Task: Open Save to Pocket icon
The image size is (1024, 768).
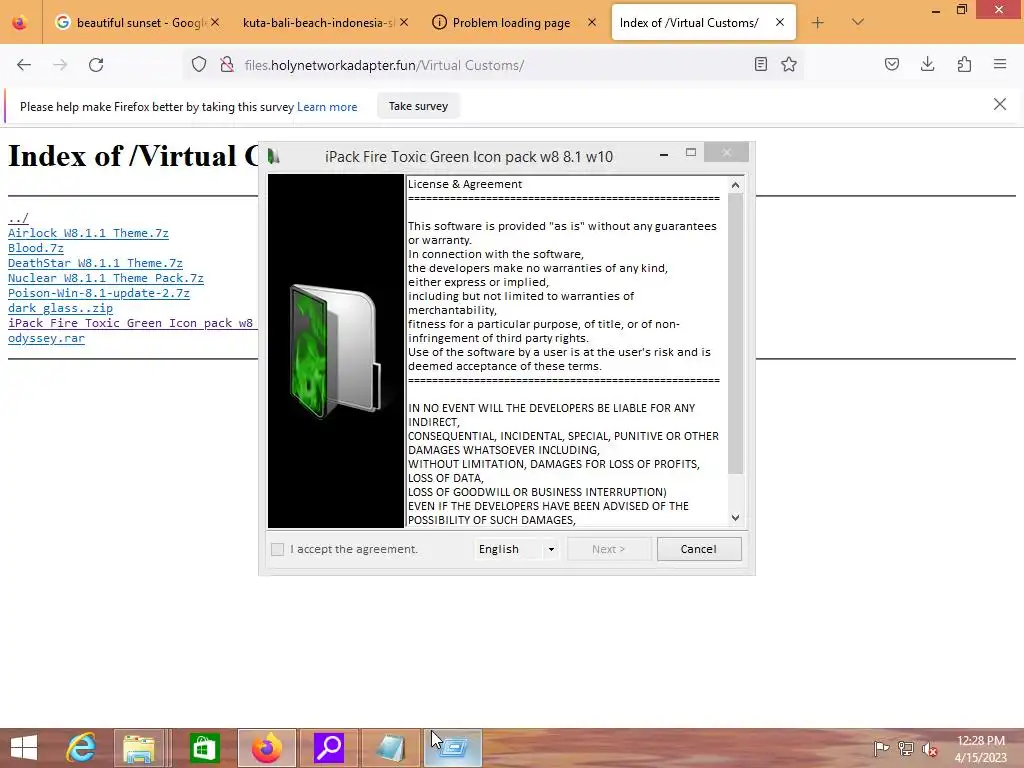Action: [892, 65]
